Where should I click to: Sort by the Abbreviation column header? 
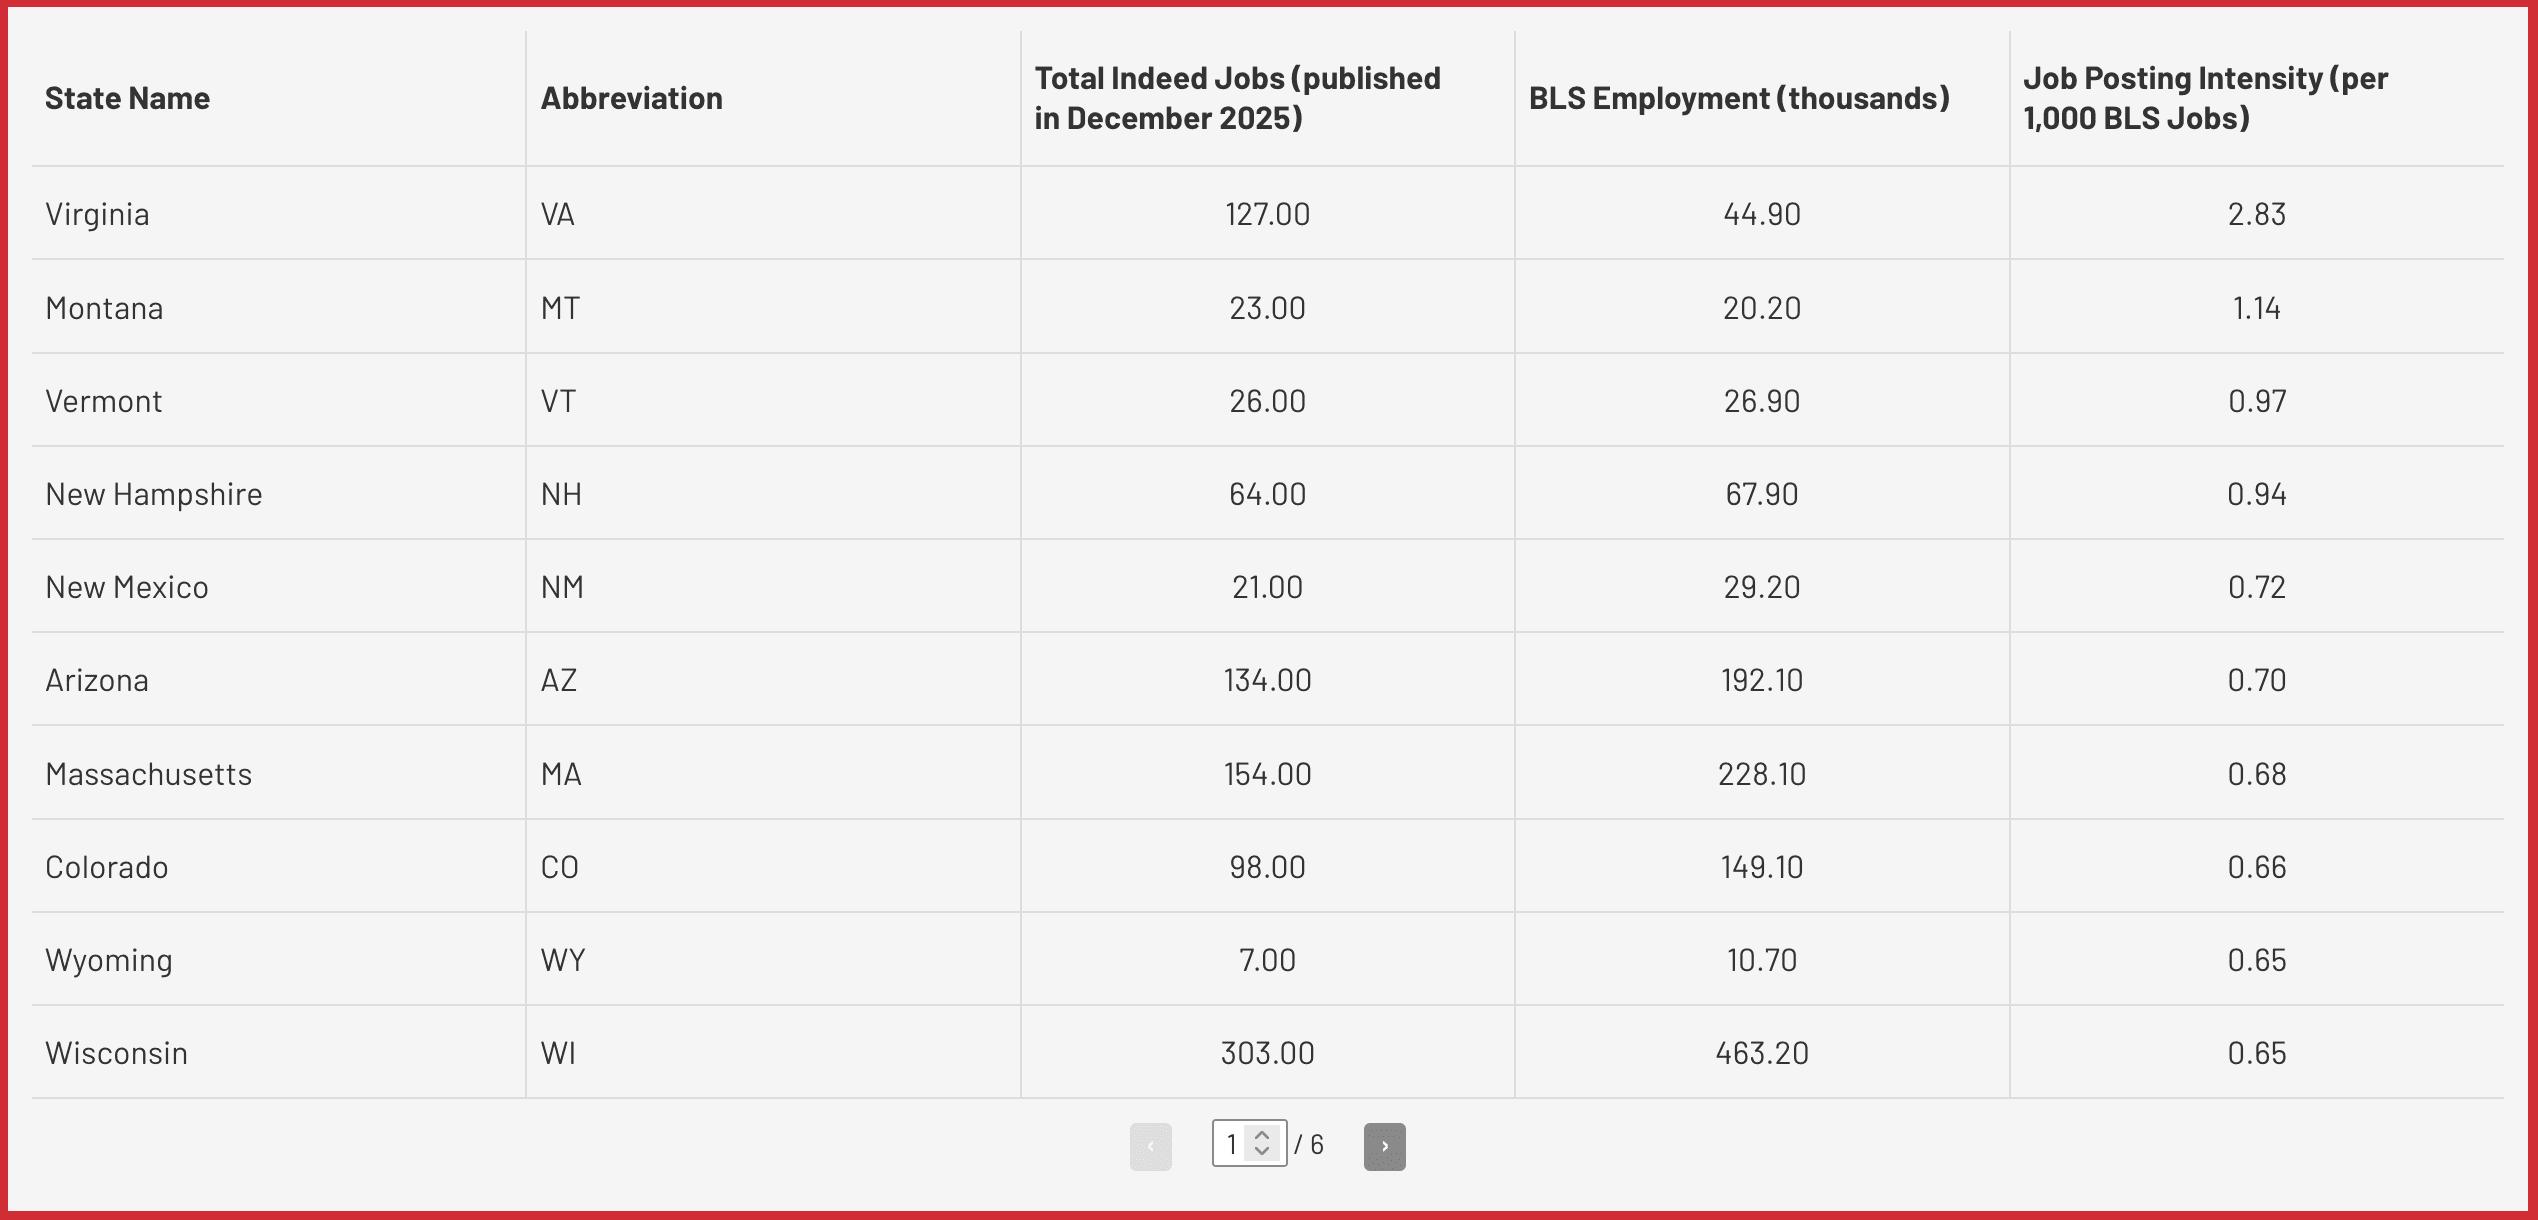point(631,98)
